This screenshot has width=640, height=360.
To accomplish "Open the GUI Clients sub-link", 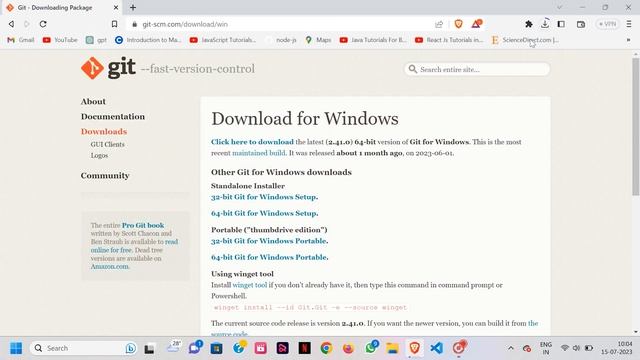I will pos(108,144).
